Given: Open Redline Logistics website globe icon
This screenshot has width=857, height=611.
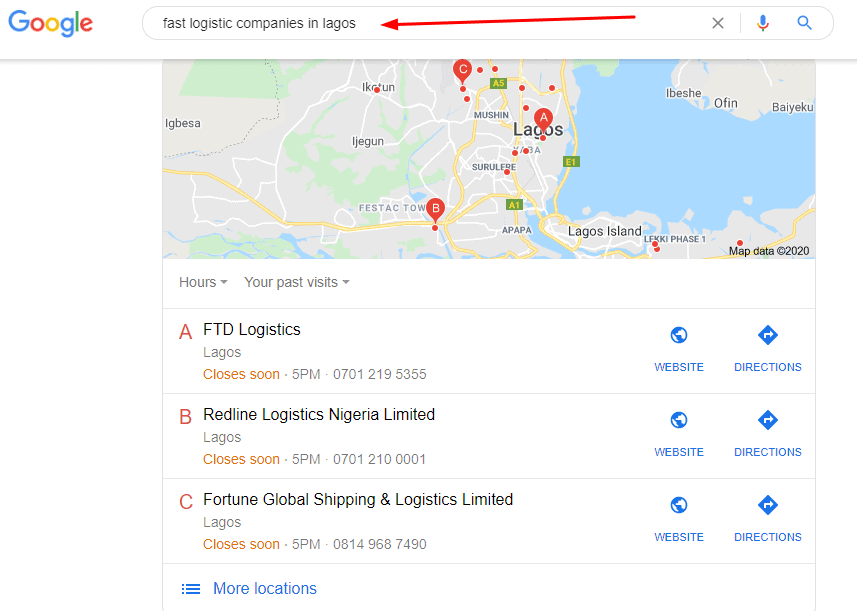Looking at the screenshot, I should (679, 421).
